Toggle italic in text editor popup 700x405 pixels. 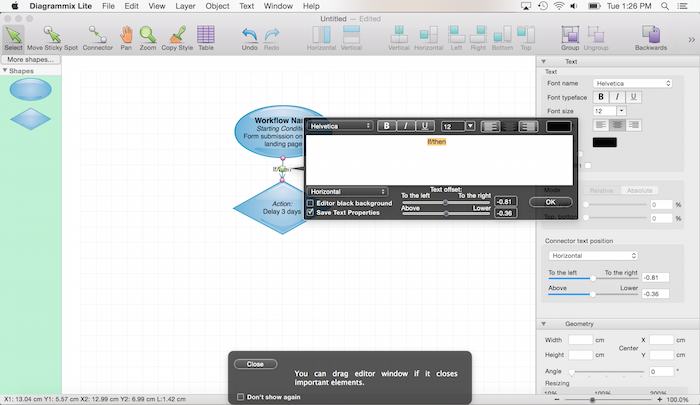[x=405, y=126]
